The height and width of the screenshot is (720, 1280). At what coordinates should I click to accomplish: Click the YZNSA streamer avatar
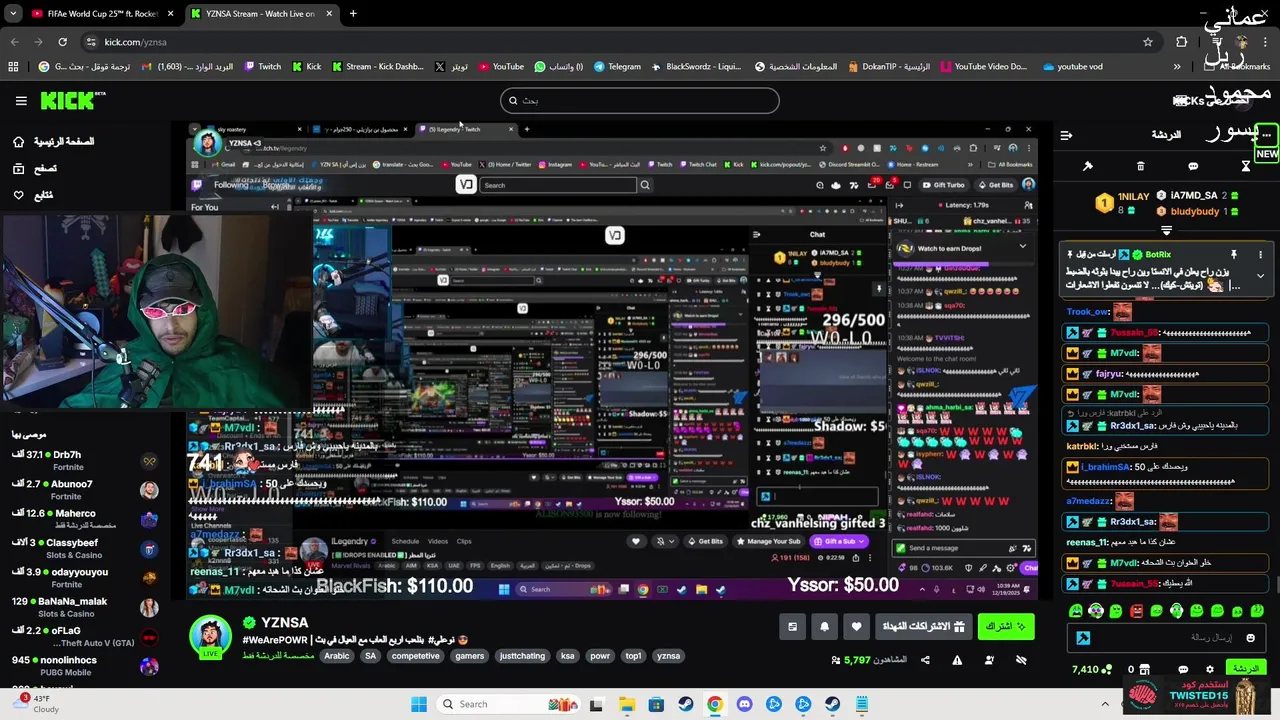[211, 636]
